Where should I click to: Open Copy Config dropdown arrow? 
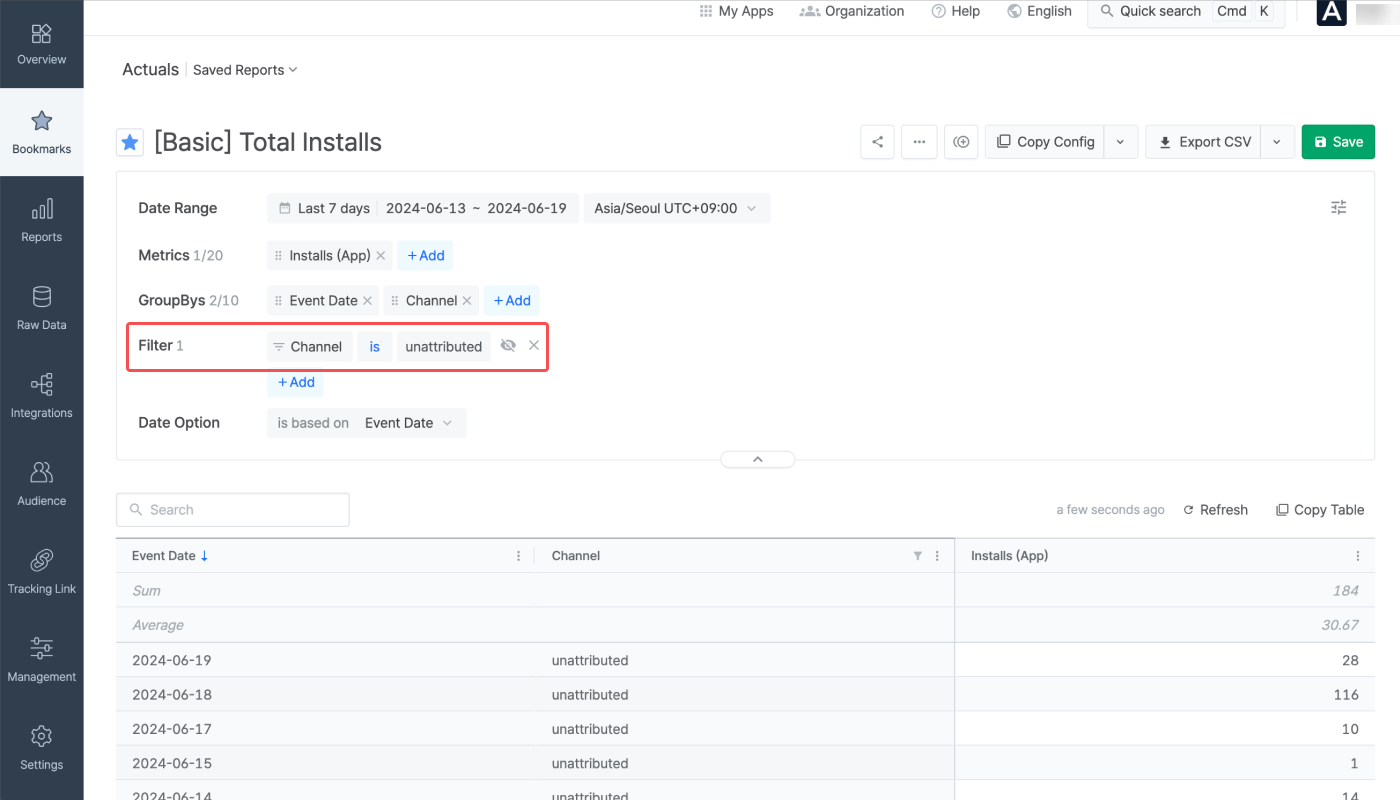1121,142
